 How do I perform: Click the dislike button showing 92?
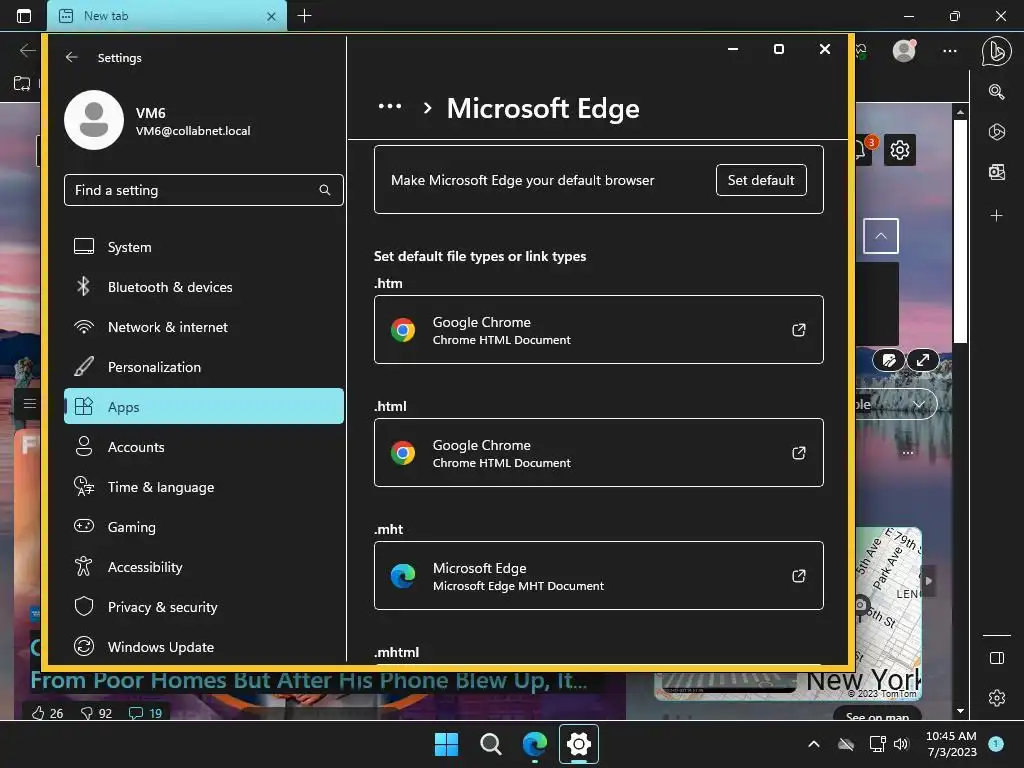click(96, 713)
